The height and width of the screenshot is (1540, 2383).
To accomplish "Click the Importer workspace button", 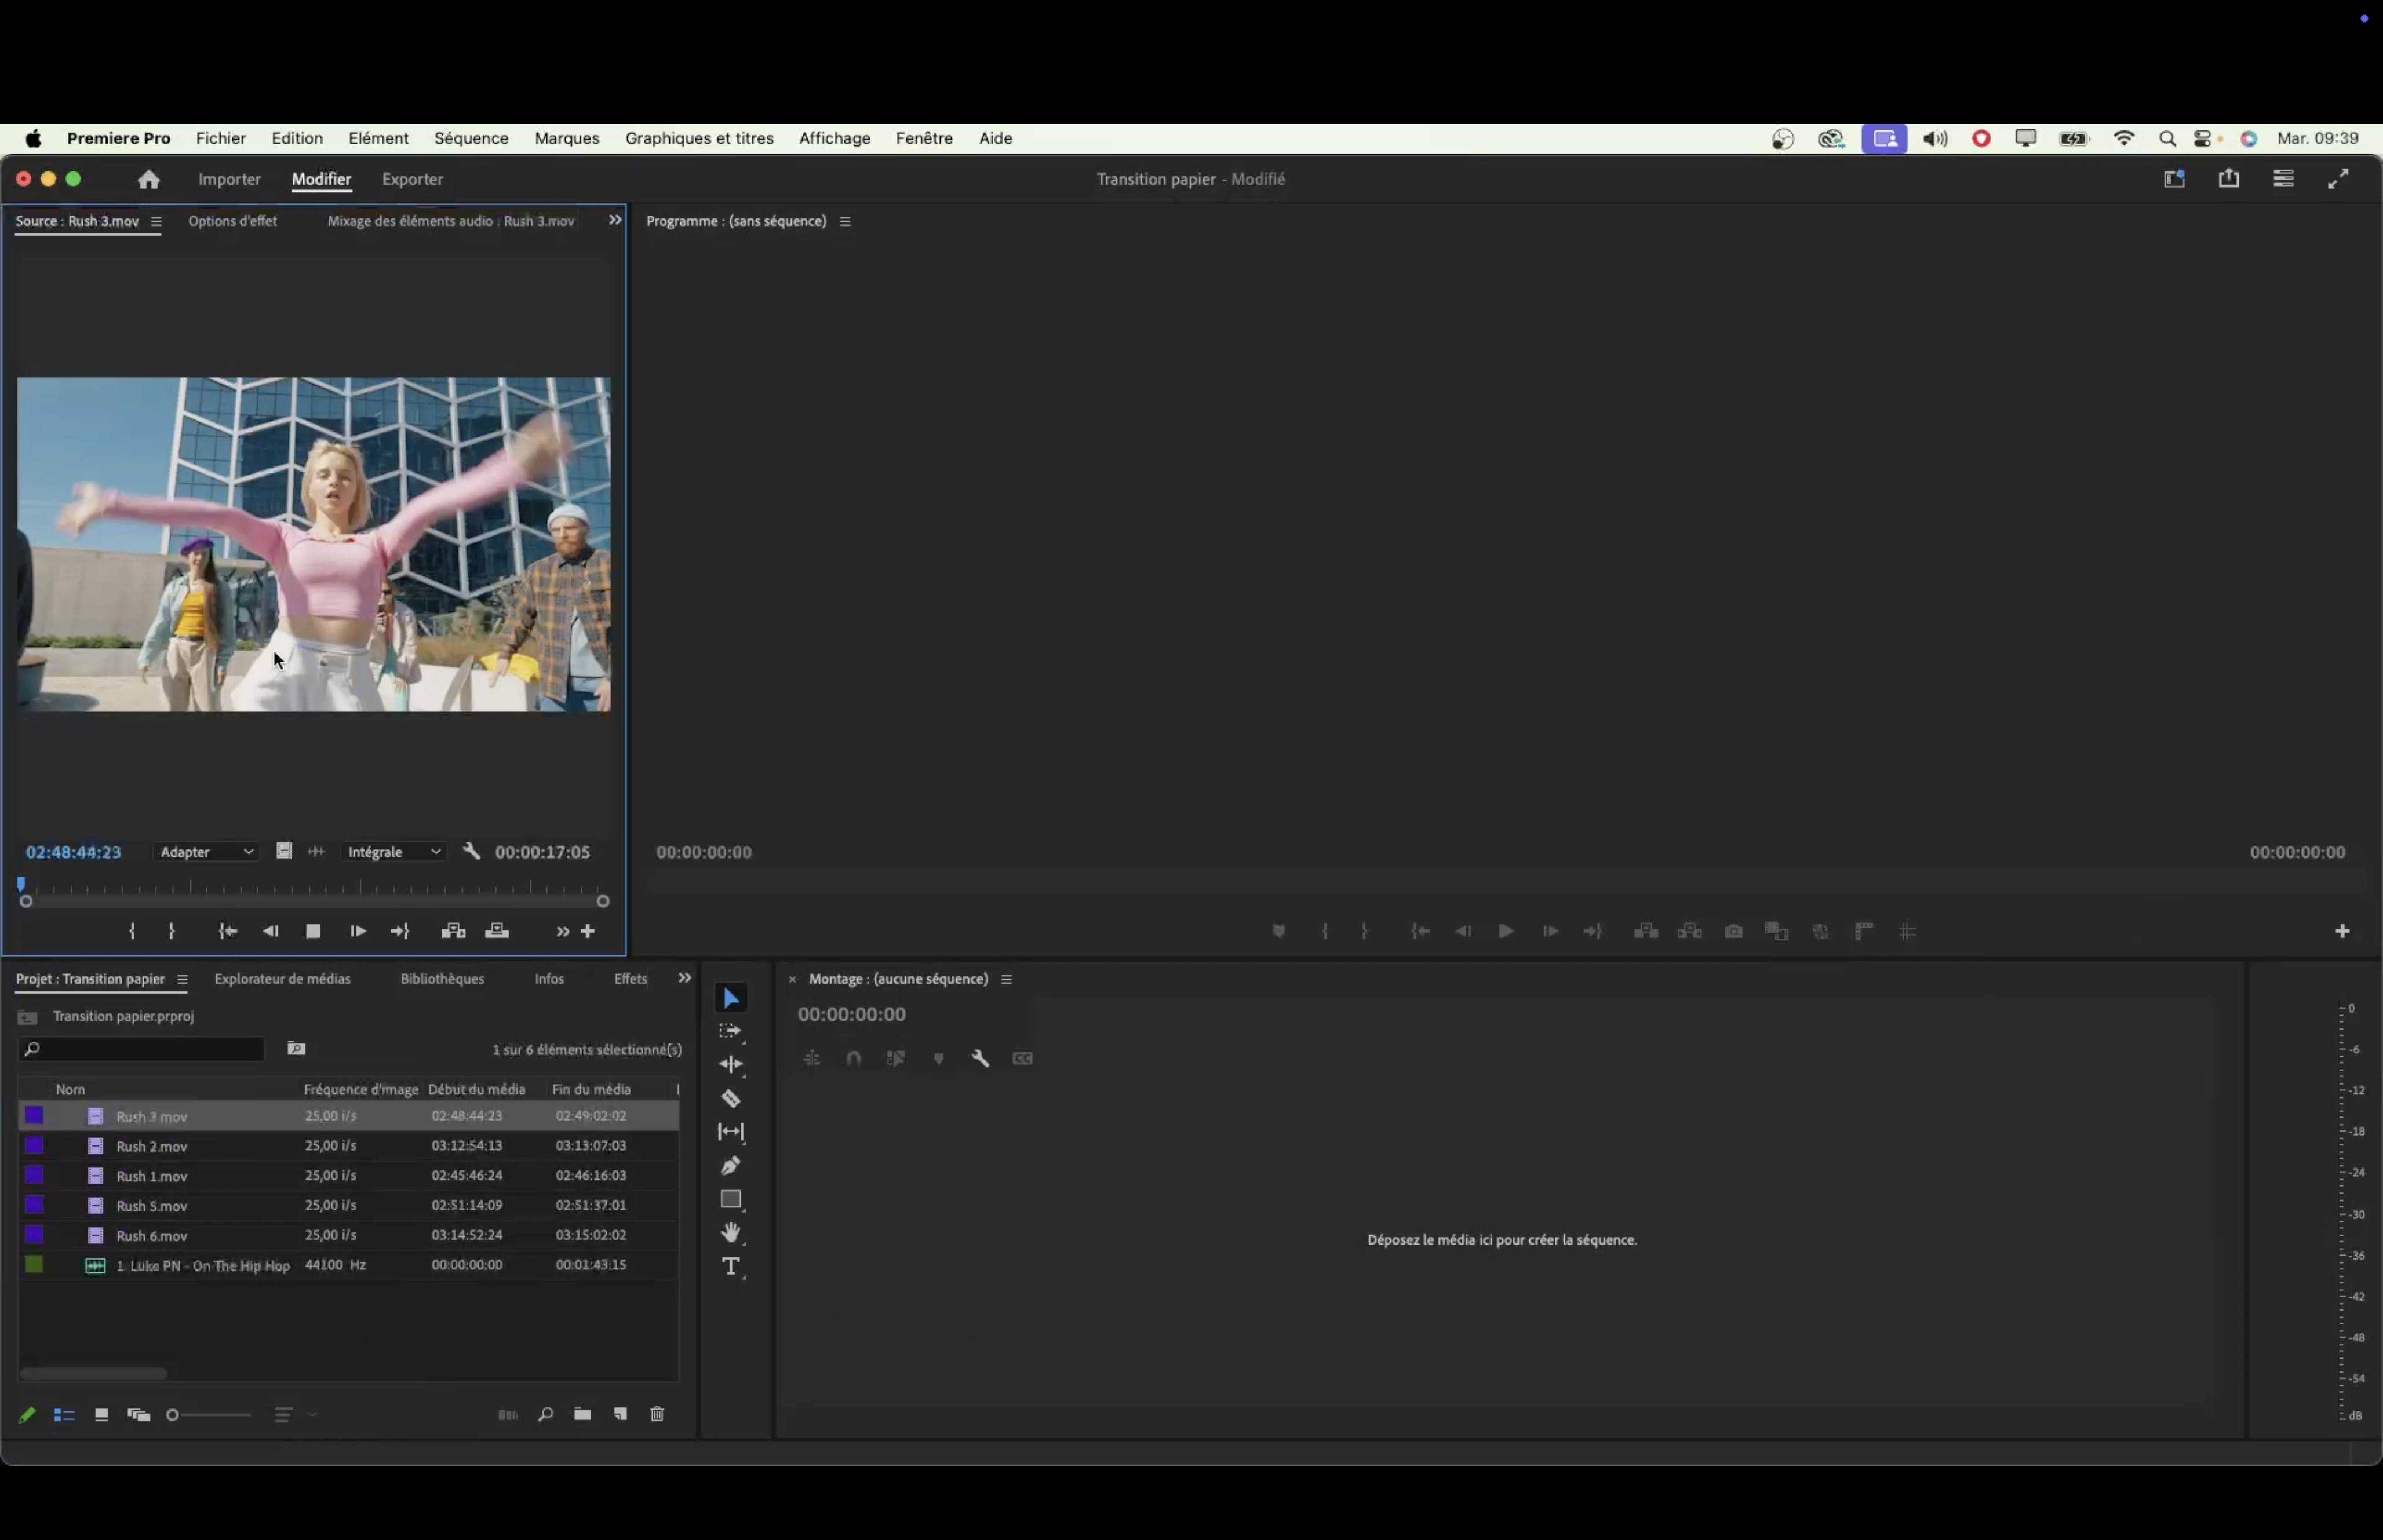I will 229,179.
